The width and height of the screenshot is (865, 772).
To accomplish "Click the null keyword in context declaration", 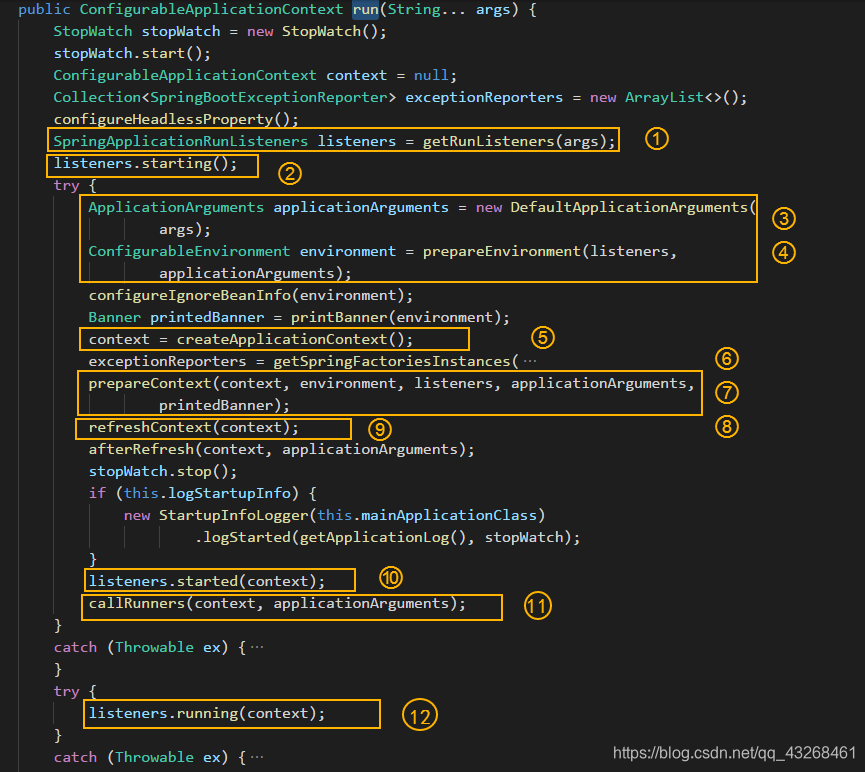I will click(x=431, y=76).
